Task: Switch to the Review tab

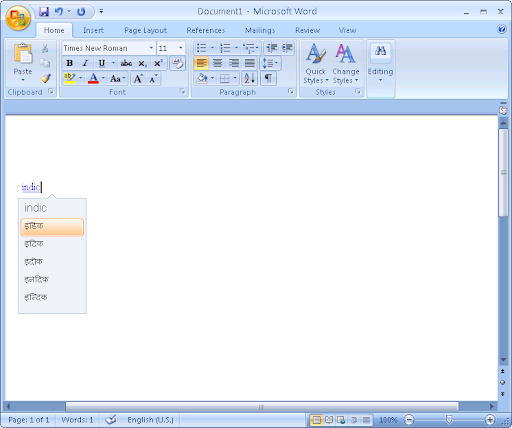Action: coord(307,30)
